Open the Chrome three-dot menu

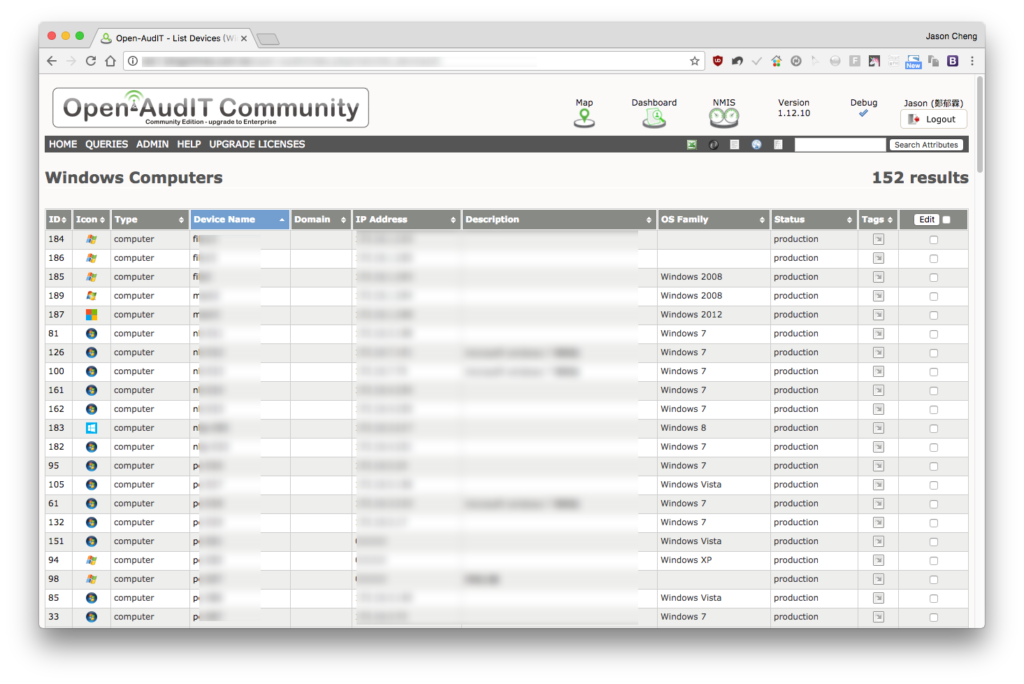tap(972, 61)
